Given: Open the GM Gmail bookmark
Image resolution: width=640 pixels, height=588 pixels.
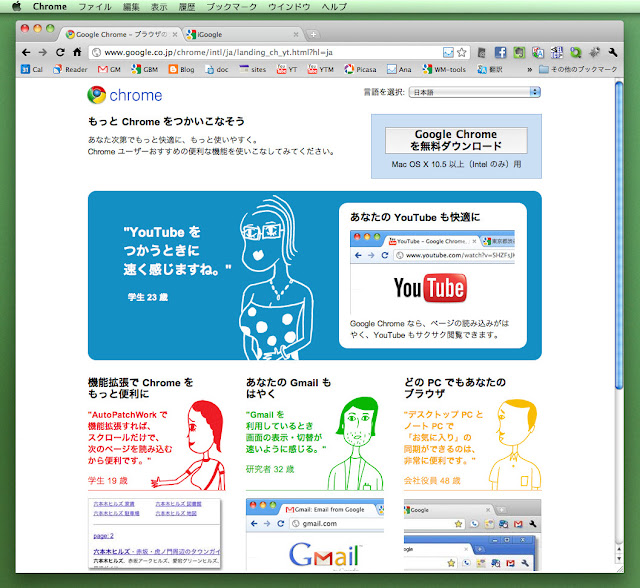Looking at the screenshot, I should pyautogui.click(x=109, y=69).
